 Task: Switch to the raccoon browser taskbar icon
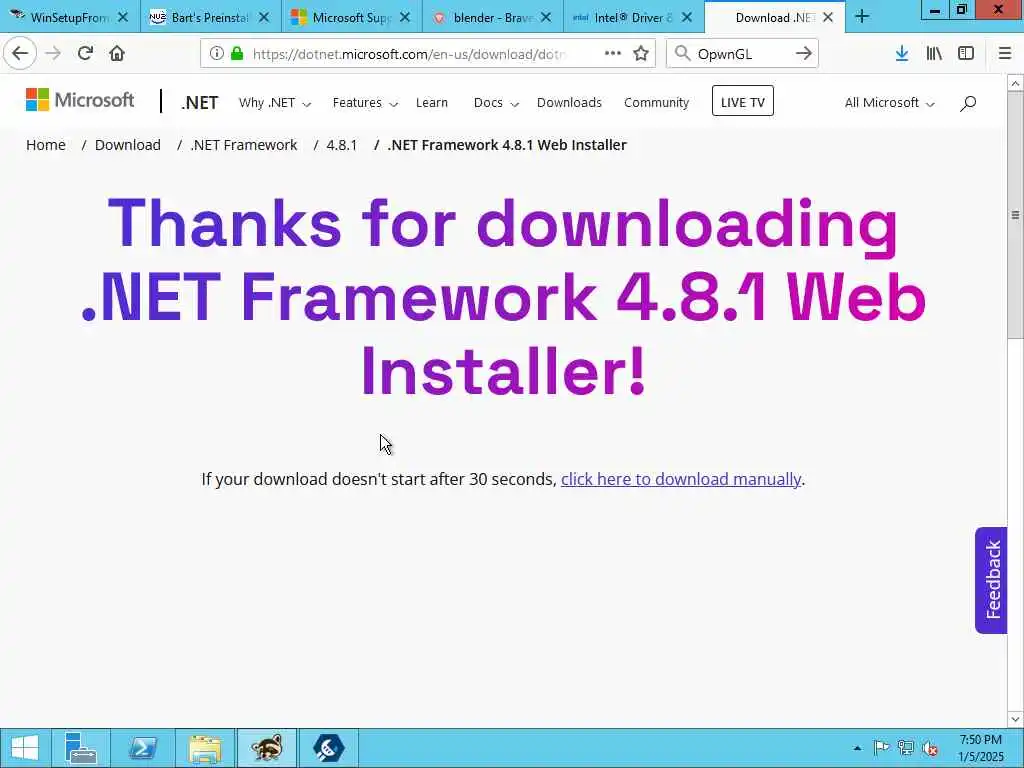pyautogui.click(x=266, y=748)
